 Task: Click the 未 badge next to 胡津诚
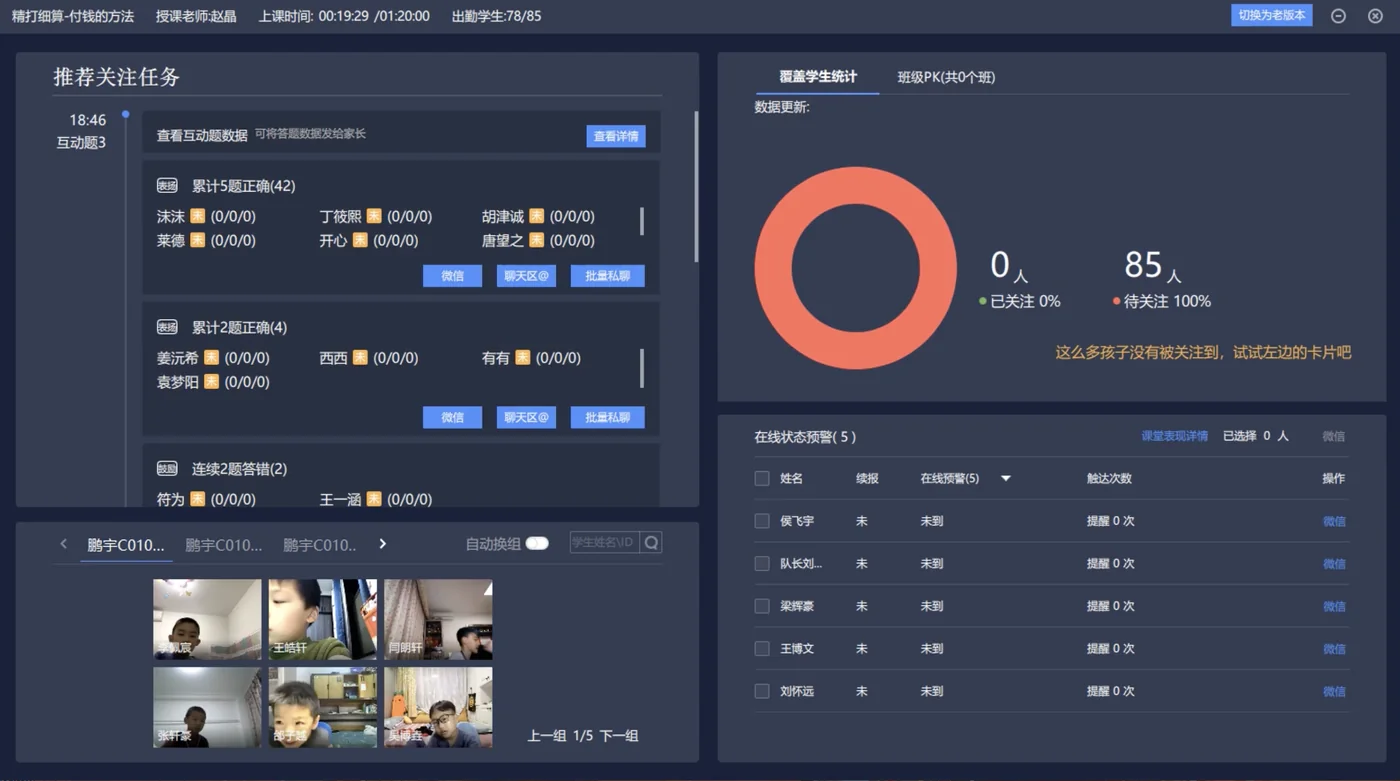[537, 216]
